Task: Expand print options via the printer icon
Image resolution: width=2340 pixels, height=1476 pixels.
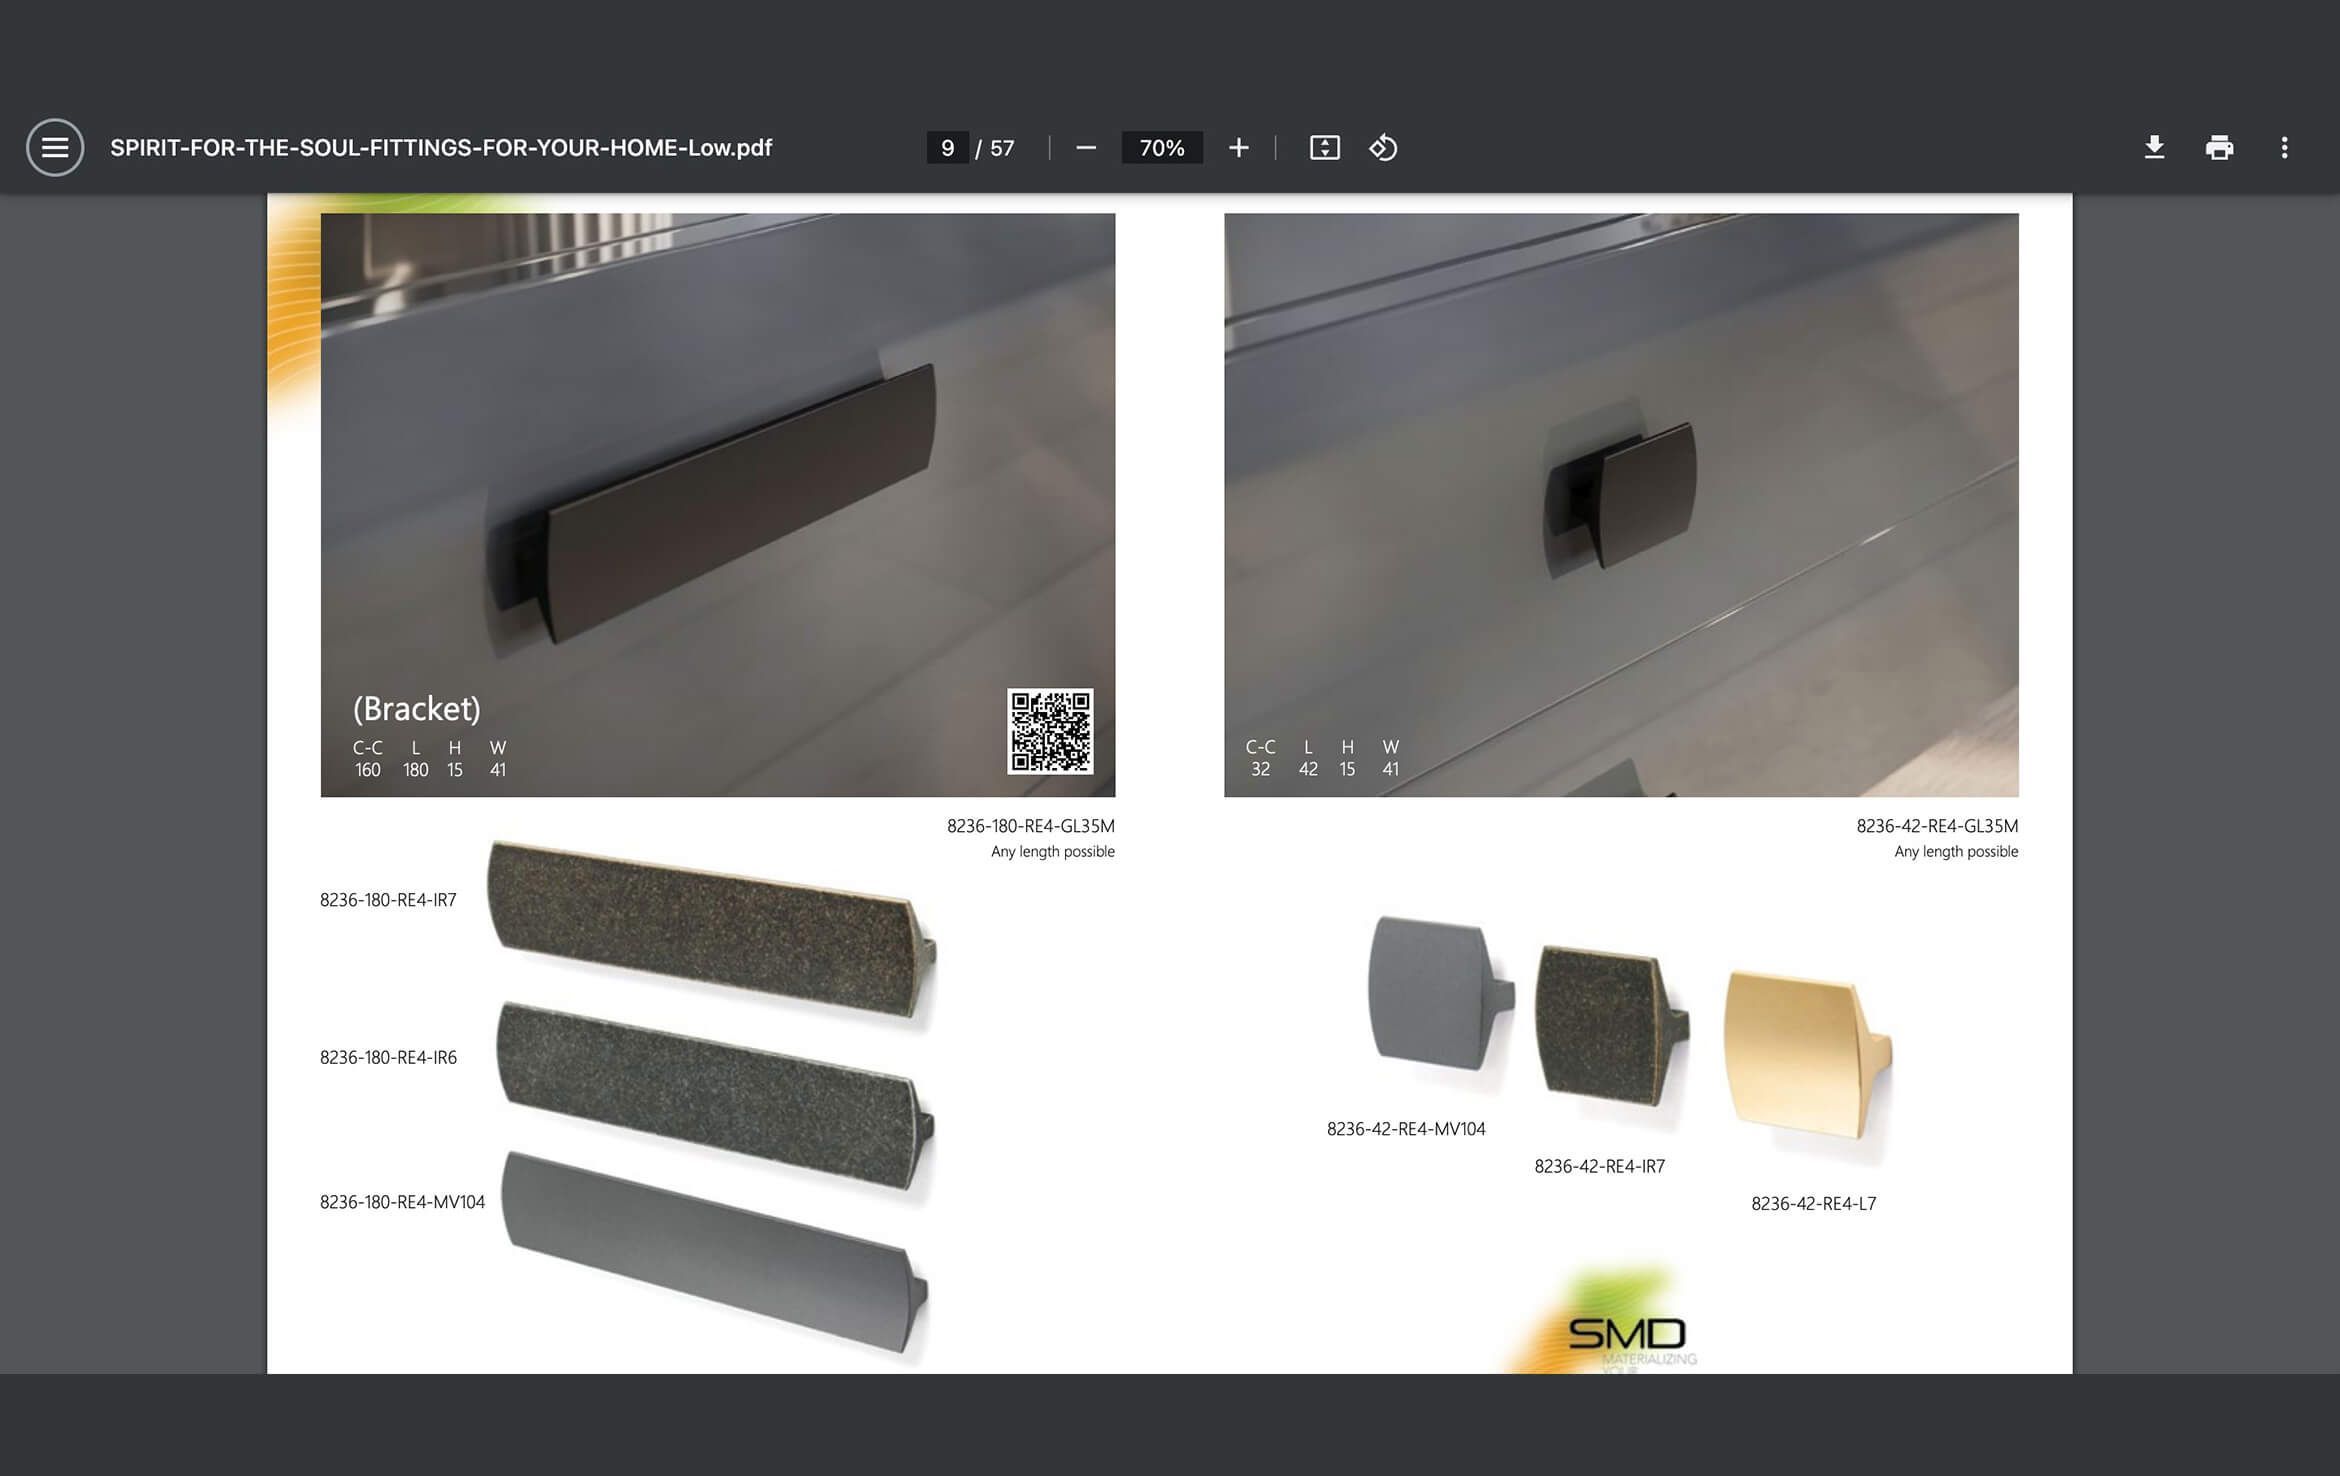Action: [2219, 146]
